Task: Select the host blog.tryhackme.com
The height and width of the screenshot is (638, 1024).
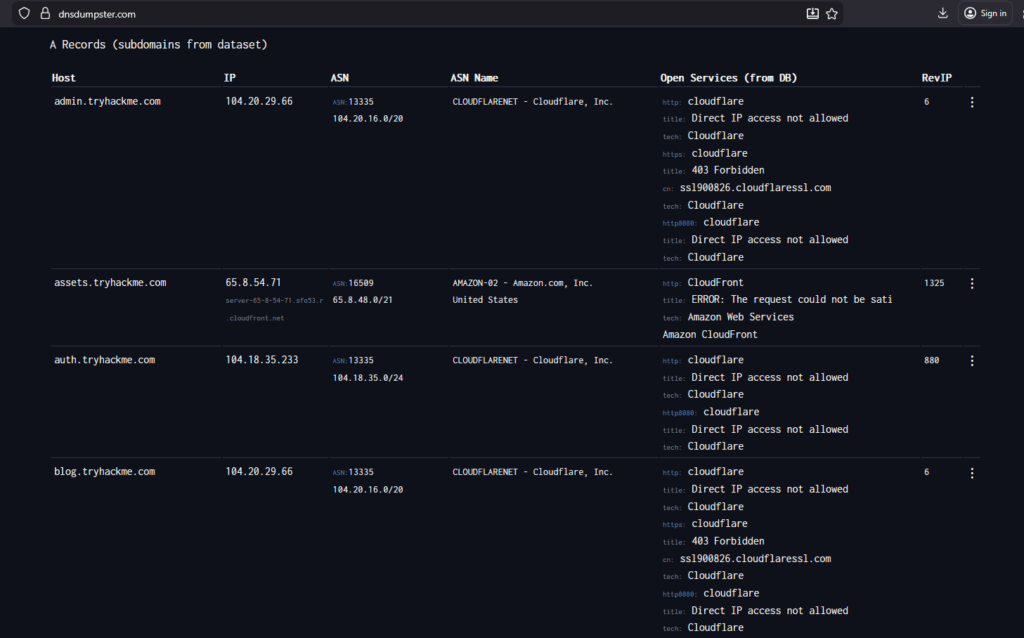Action: pyautogui.click(x=104, y=471)
